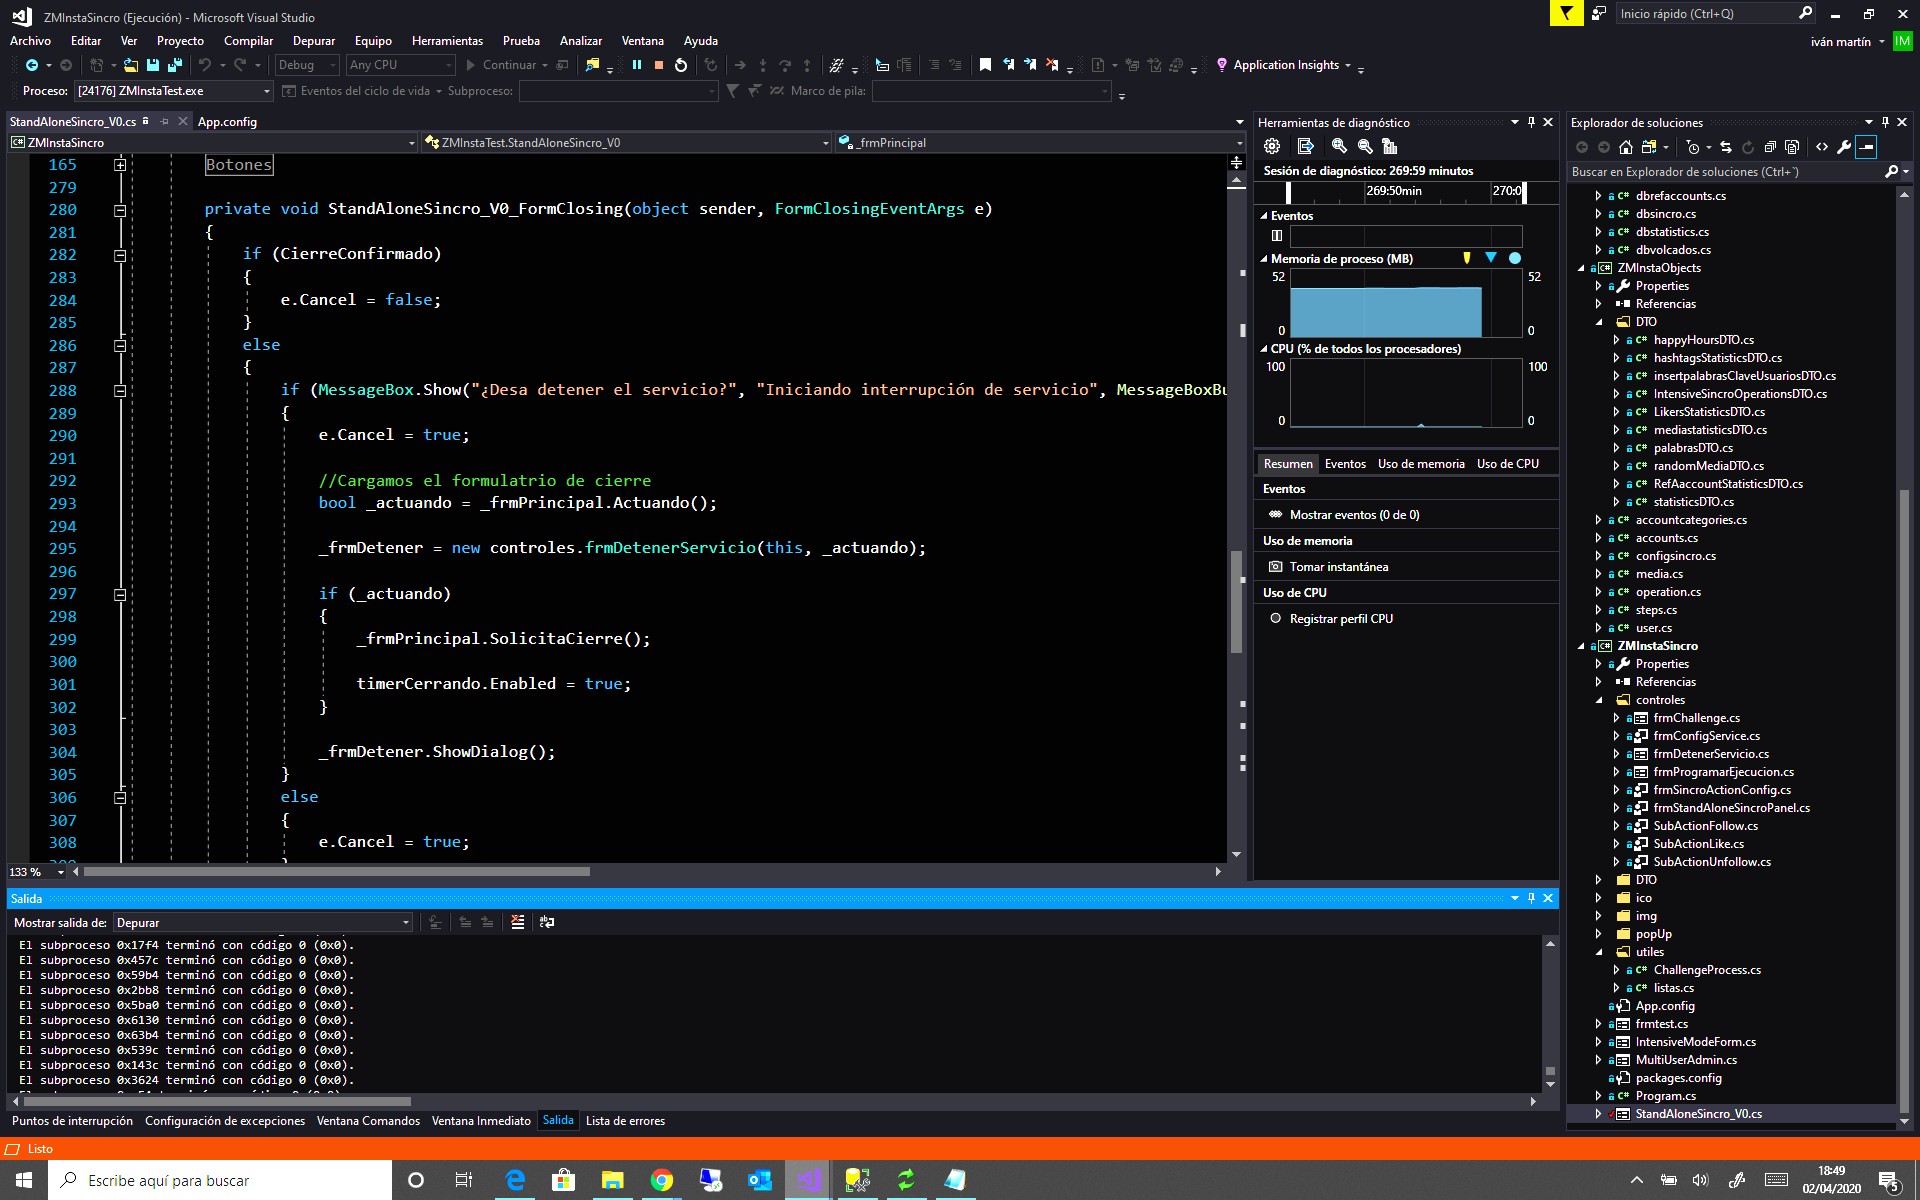Image resolution: width=1920 pixels, height=1200 pixels.
Task: Pause debugging with the Break All icon
Action: coord(637,65)
